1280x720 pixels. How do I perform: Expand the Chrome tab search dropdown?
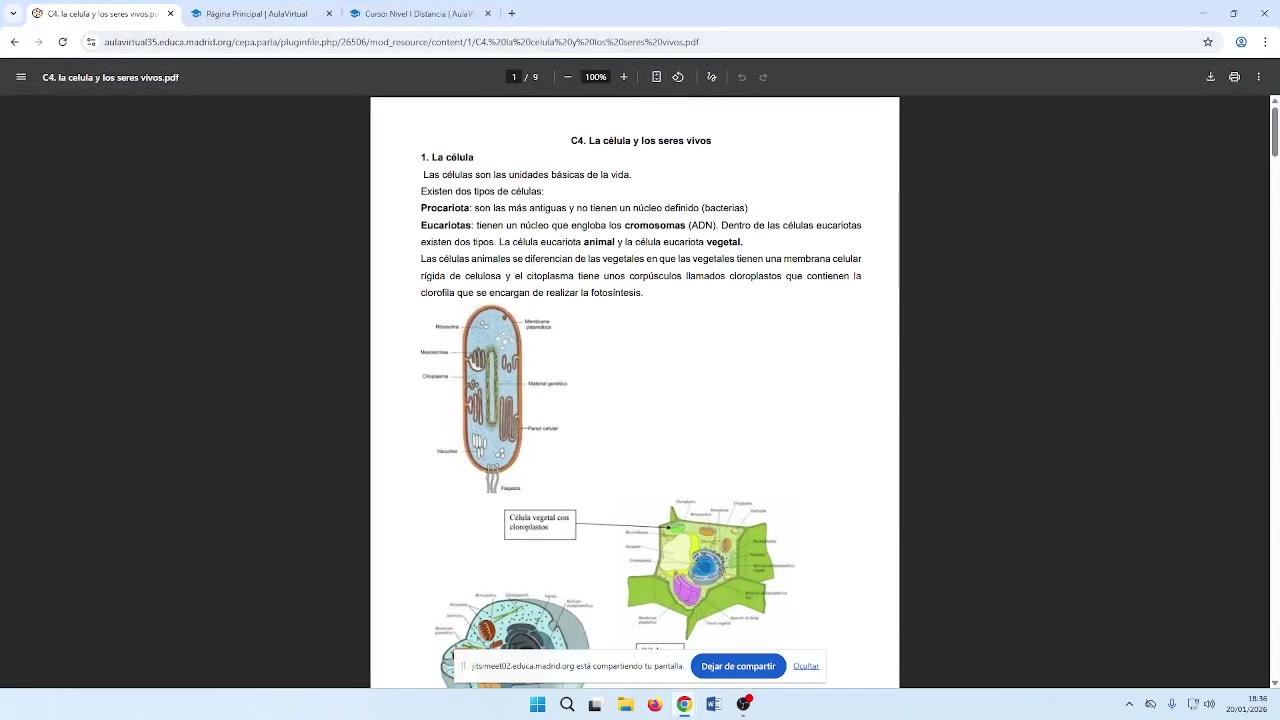click(13, 14)
